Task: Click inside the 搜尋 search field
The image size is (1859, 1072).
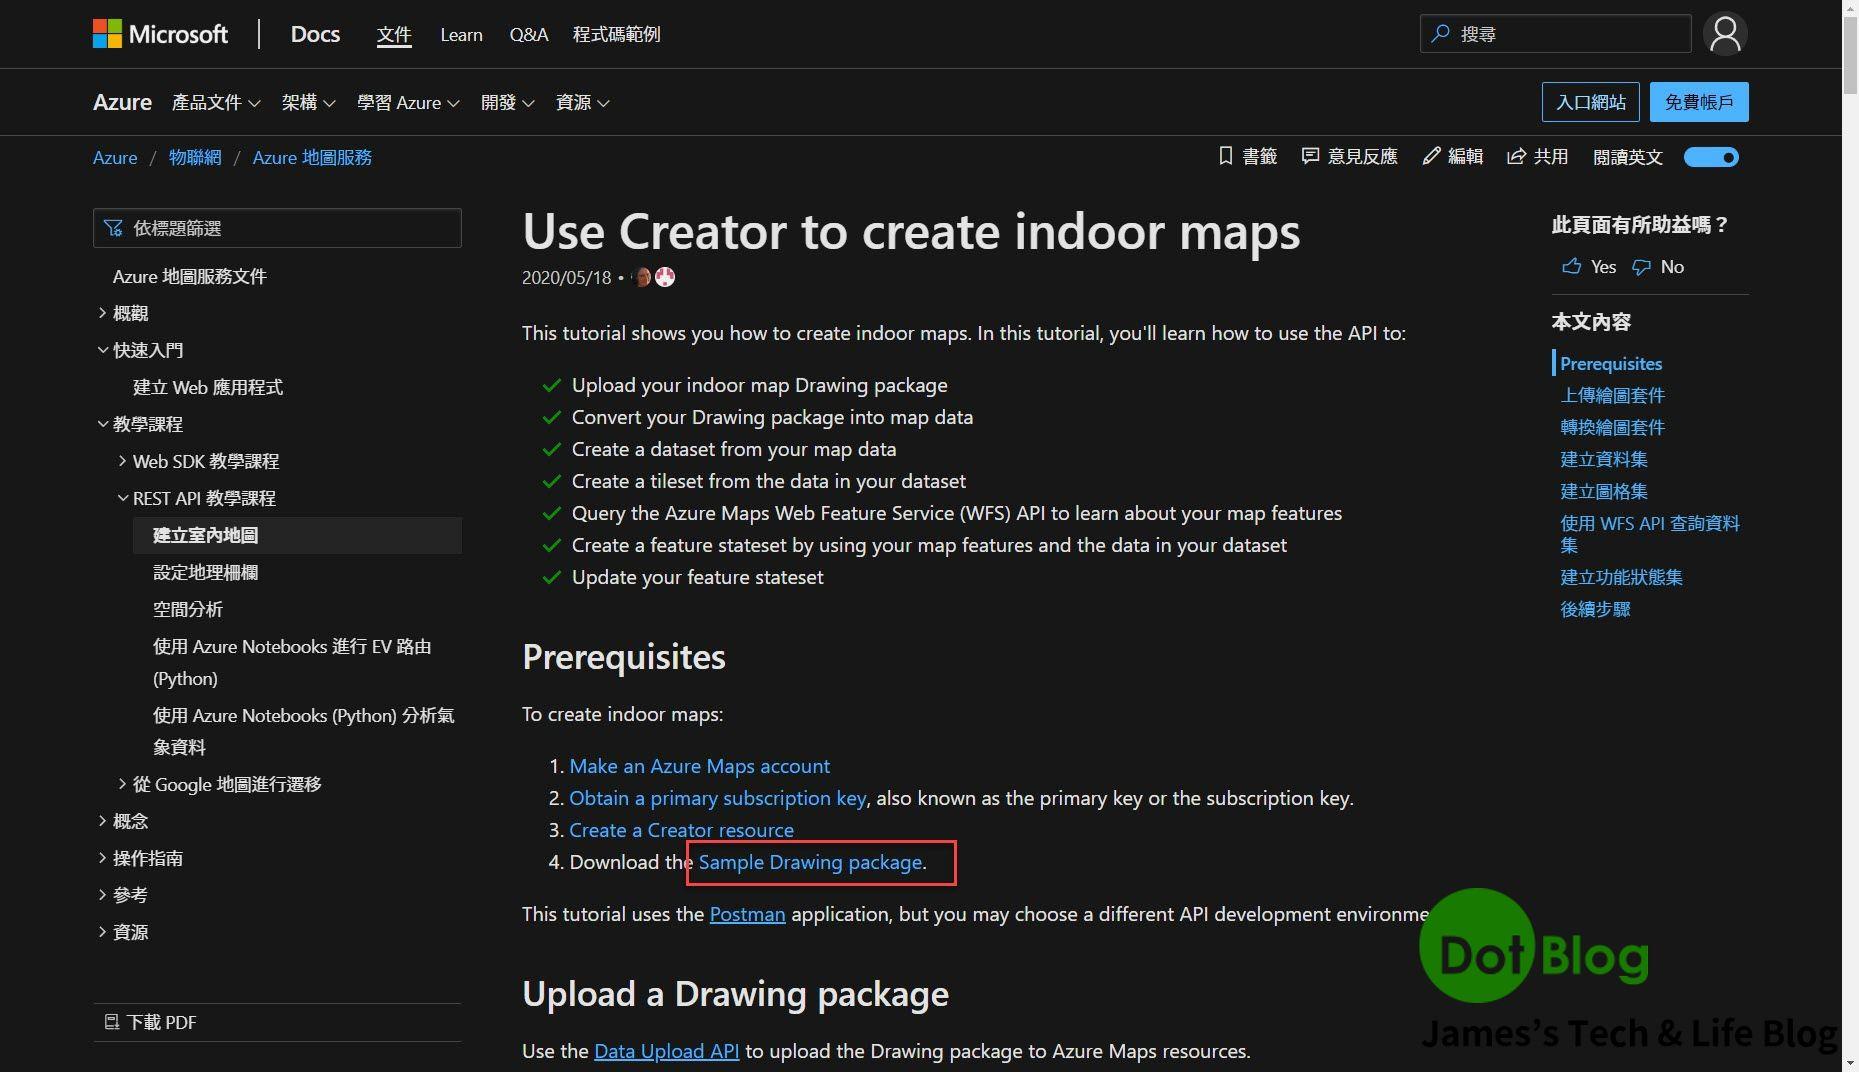Action: coord(1560,33)
